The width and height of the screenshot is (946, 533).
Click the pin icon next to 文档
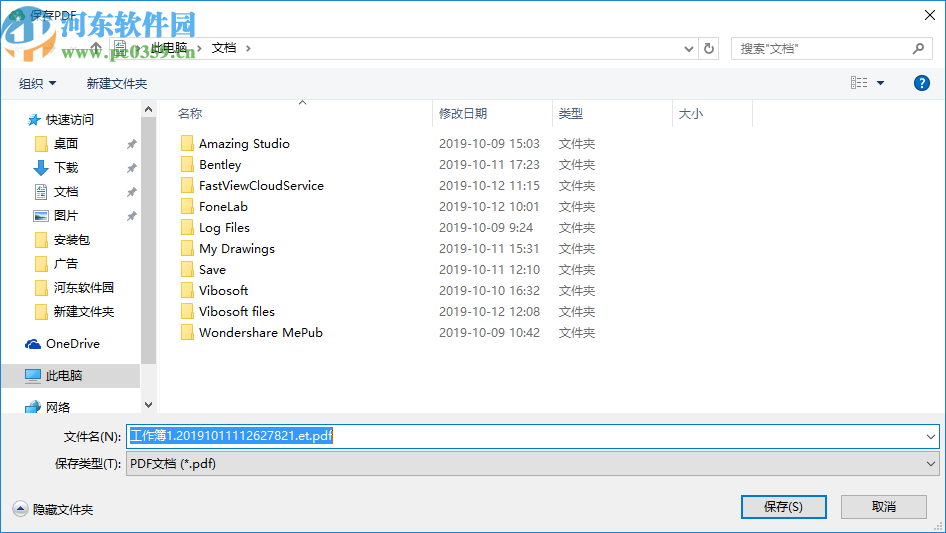[x=131, y=193]
